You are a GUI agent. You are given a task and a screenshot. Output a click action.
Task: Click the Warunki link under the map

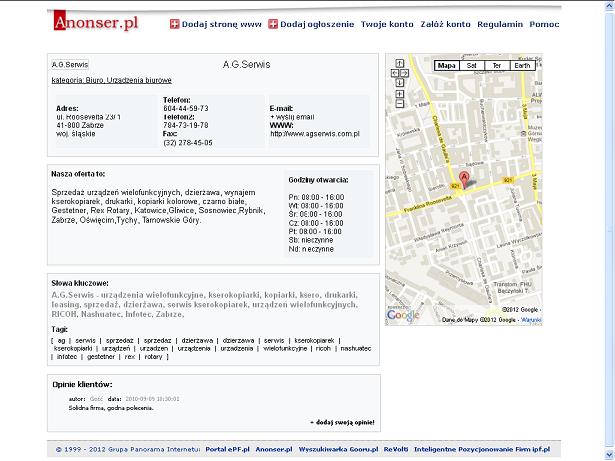531,320
